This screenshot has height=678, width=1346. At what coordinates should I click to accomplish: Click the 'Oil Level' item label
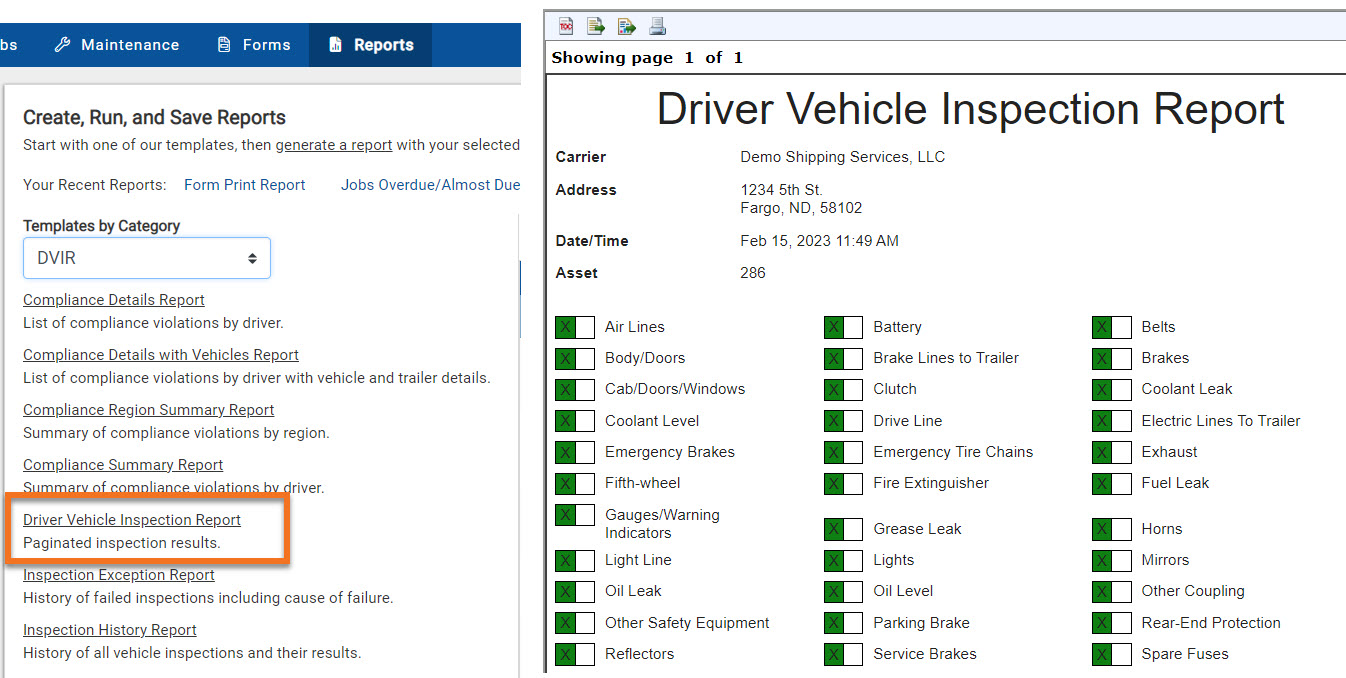tap(903, 591)
